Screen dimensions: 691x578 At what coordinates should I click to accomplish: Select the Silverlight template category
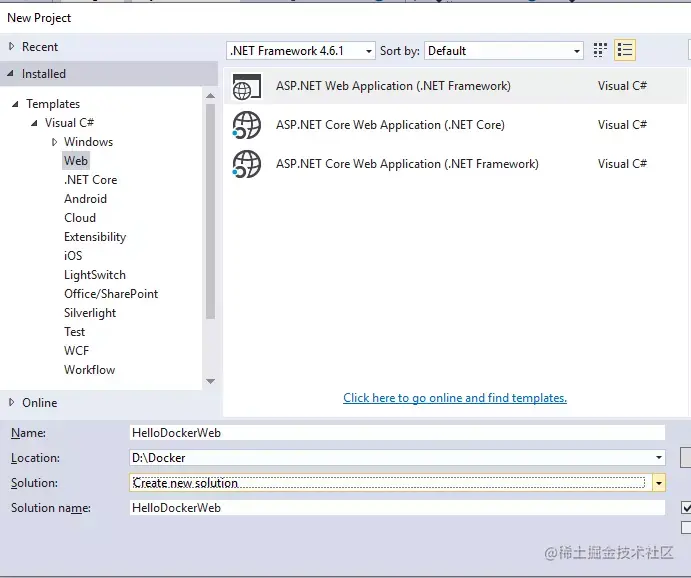click(x=90, y=313)
